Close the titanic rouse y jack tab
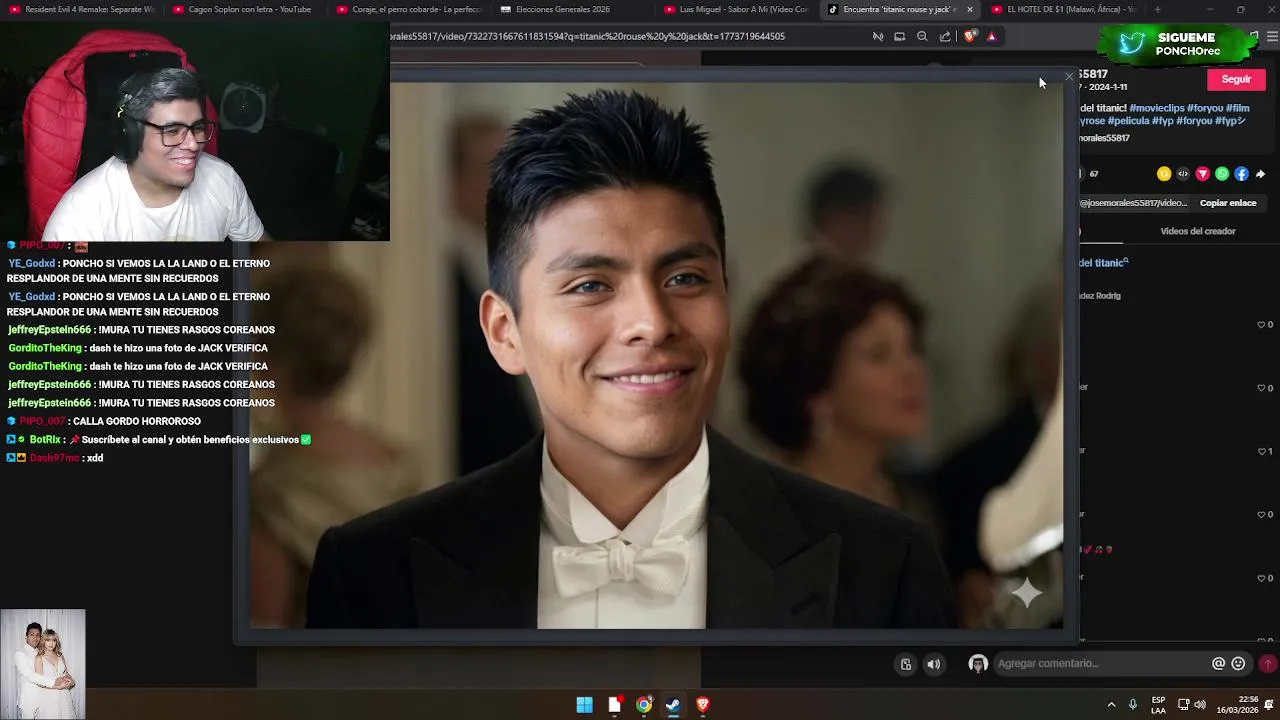Image resolution: width=1280 pixels, height=720 pixels. tap(969, 9)
